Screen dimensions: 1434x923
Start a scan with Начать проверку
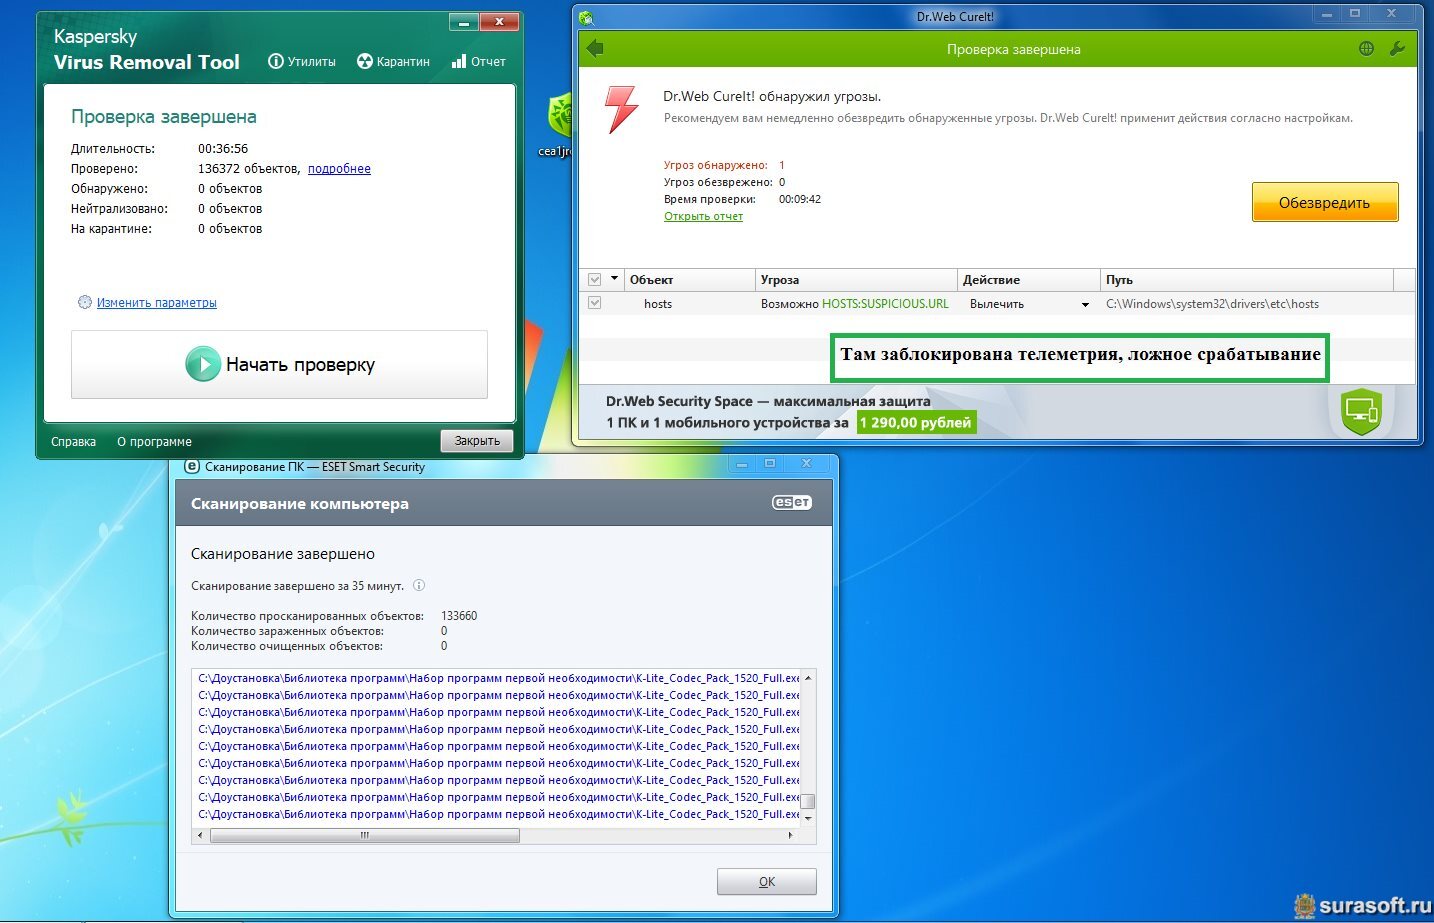pyautogui.click(x=279, y=365)
